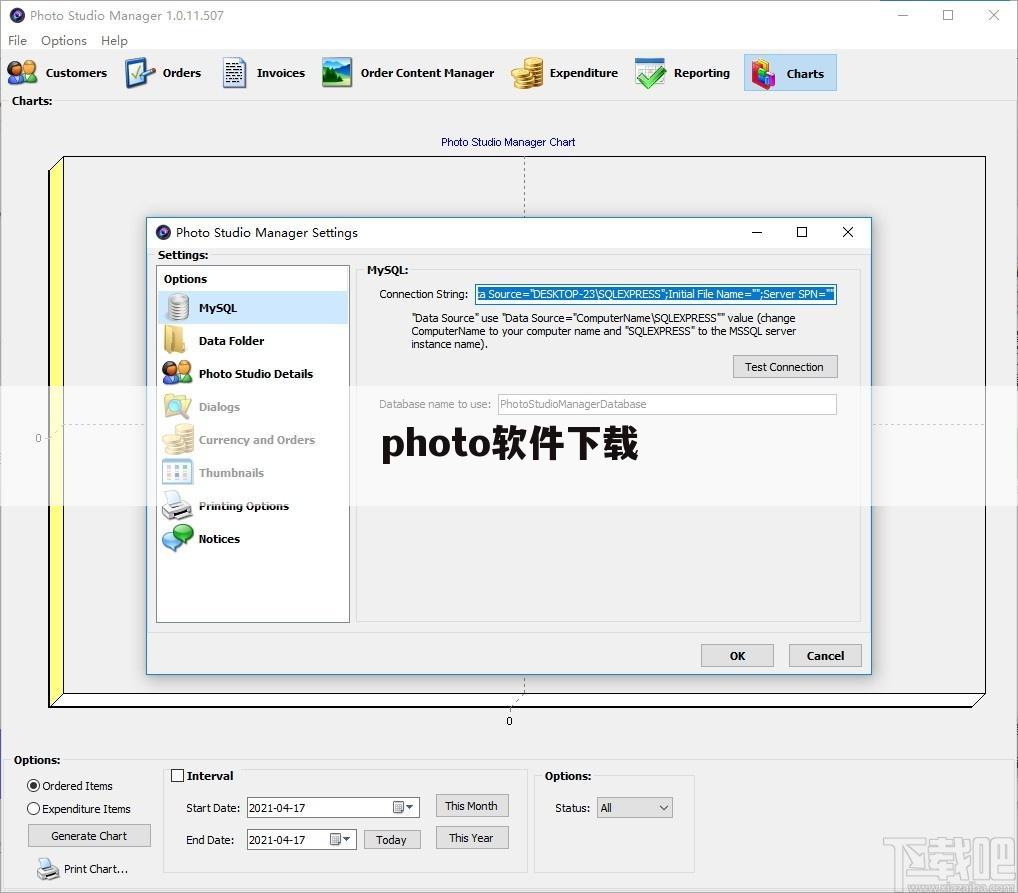Select Notices speech bubble icon

tap(178, 538)
